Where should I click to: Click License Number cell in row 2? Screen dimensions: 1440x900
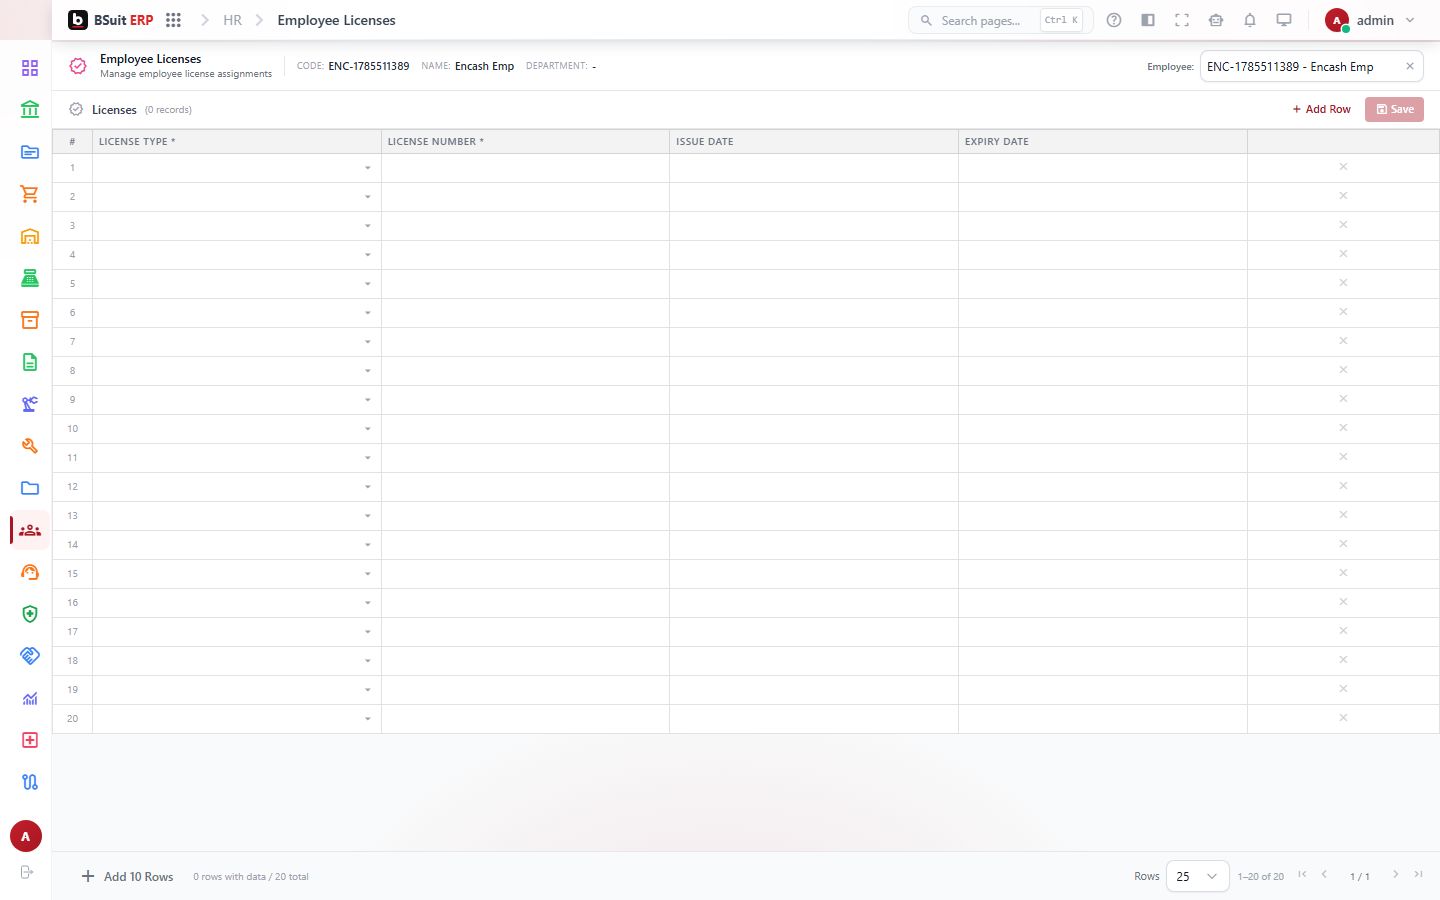(525, 197)
